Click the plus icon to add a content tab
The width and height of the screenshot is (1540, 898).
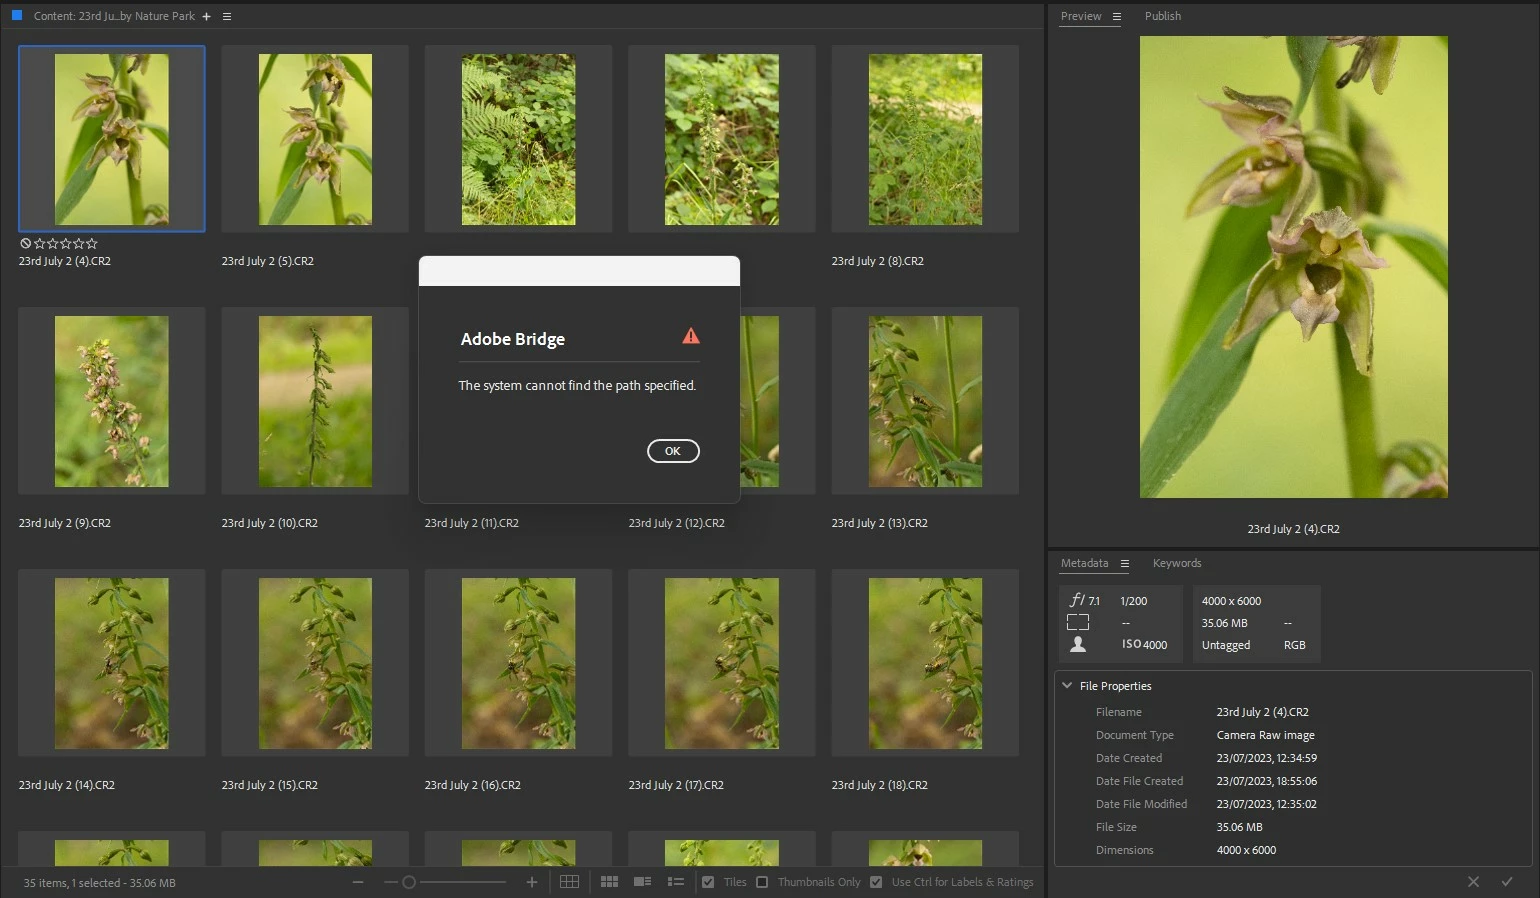pos(207,16)
